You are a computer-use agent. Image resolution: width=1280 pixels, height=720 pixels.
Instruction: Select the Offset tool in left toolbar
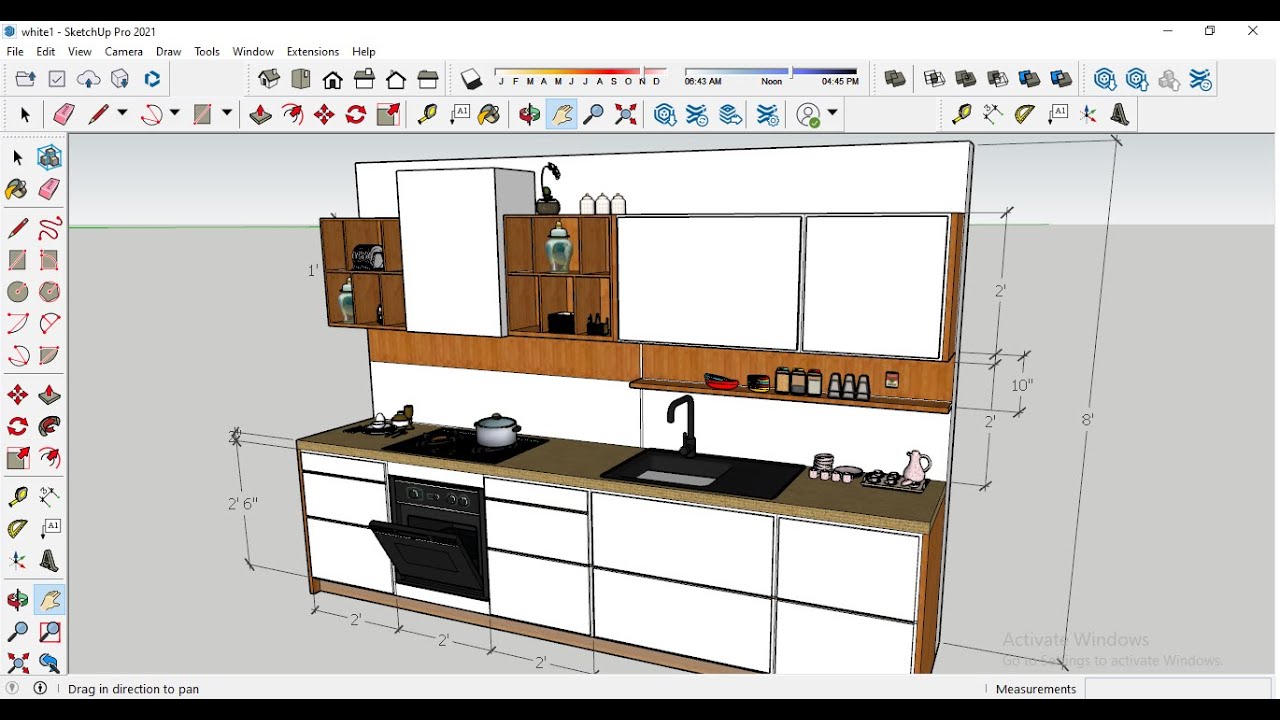click(50, 458)
